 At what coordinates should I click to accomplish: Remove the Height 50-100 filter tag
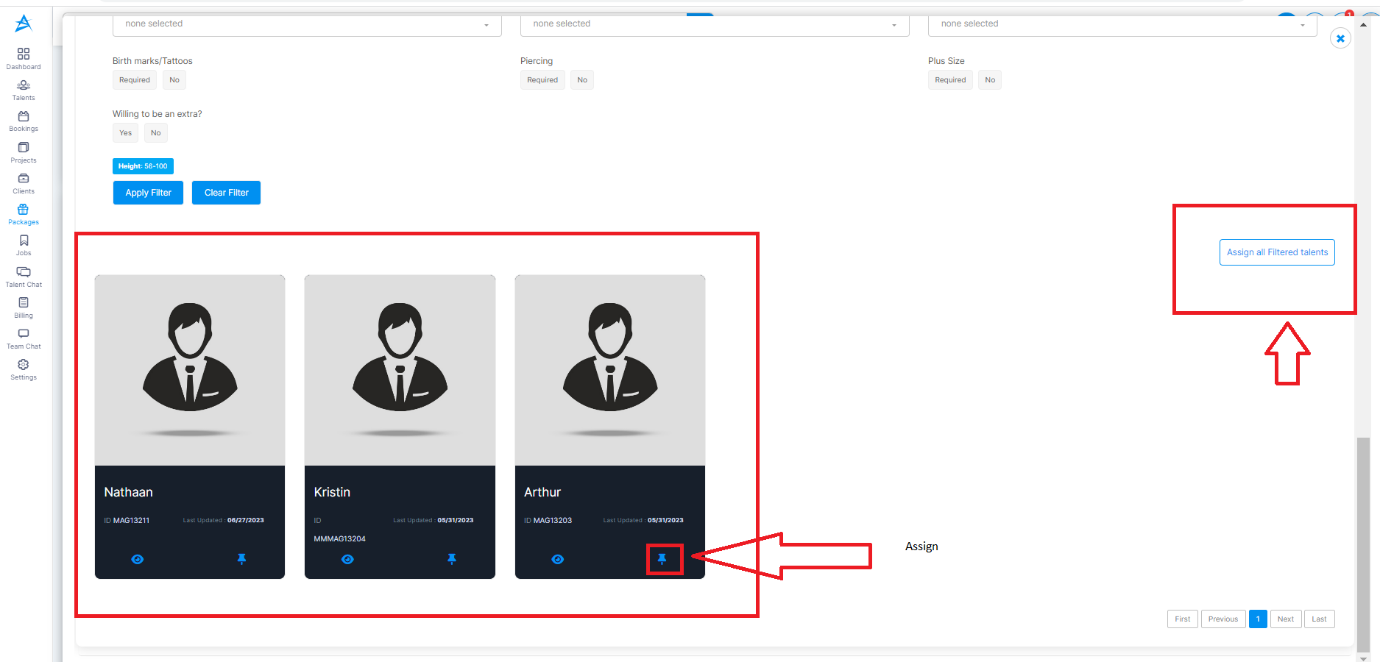click(143, 166)
